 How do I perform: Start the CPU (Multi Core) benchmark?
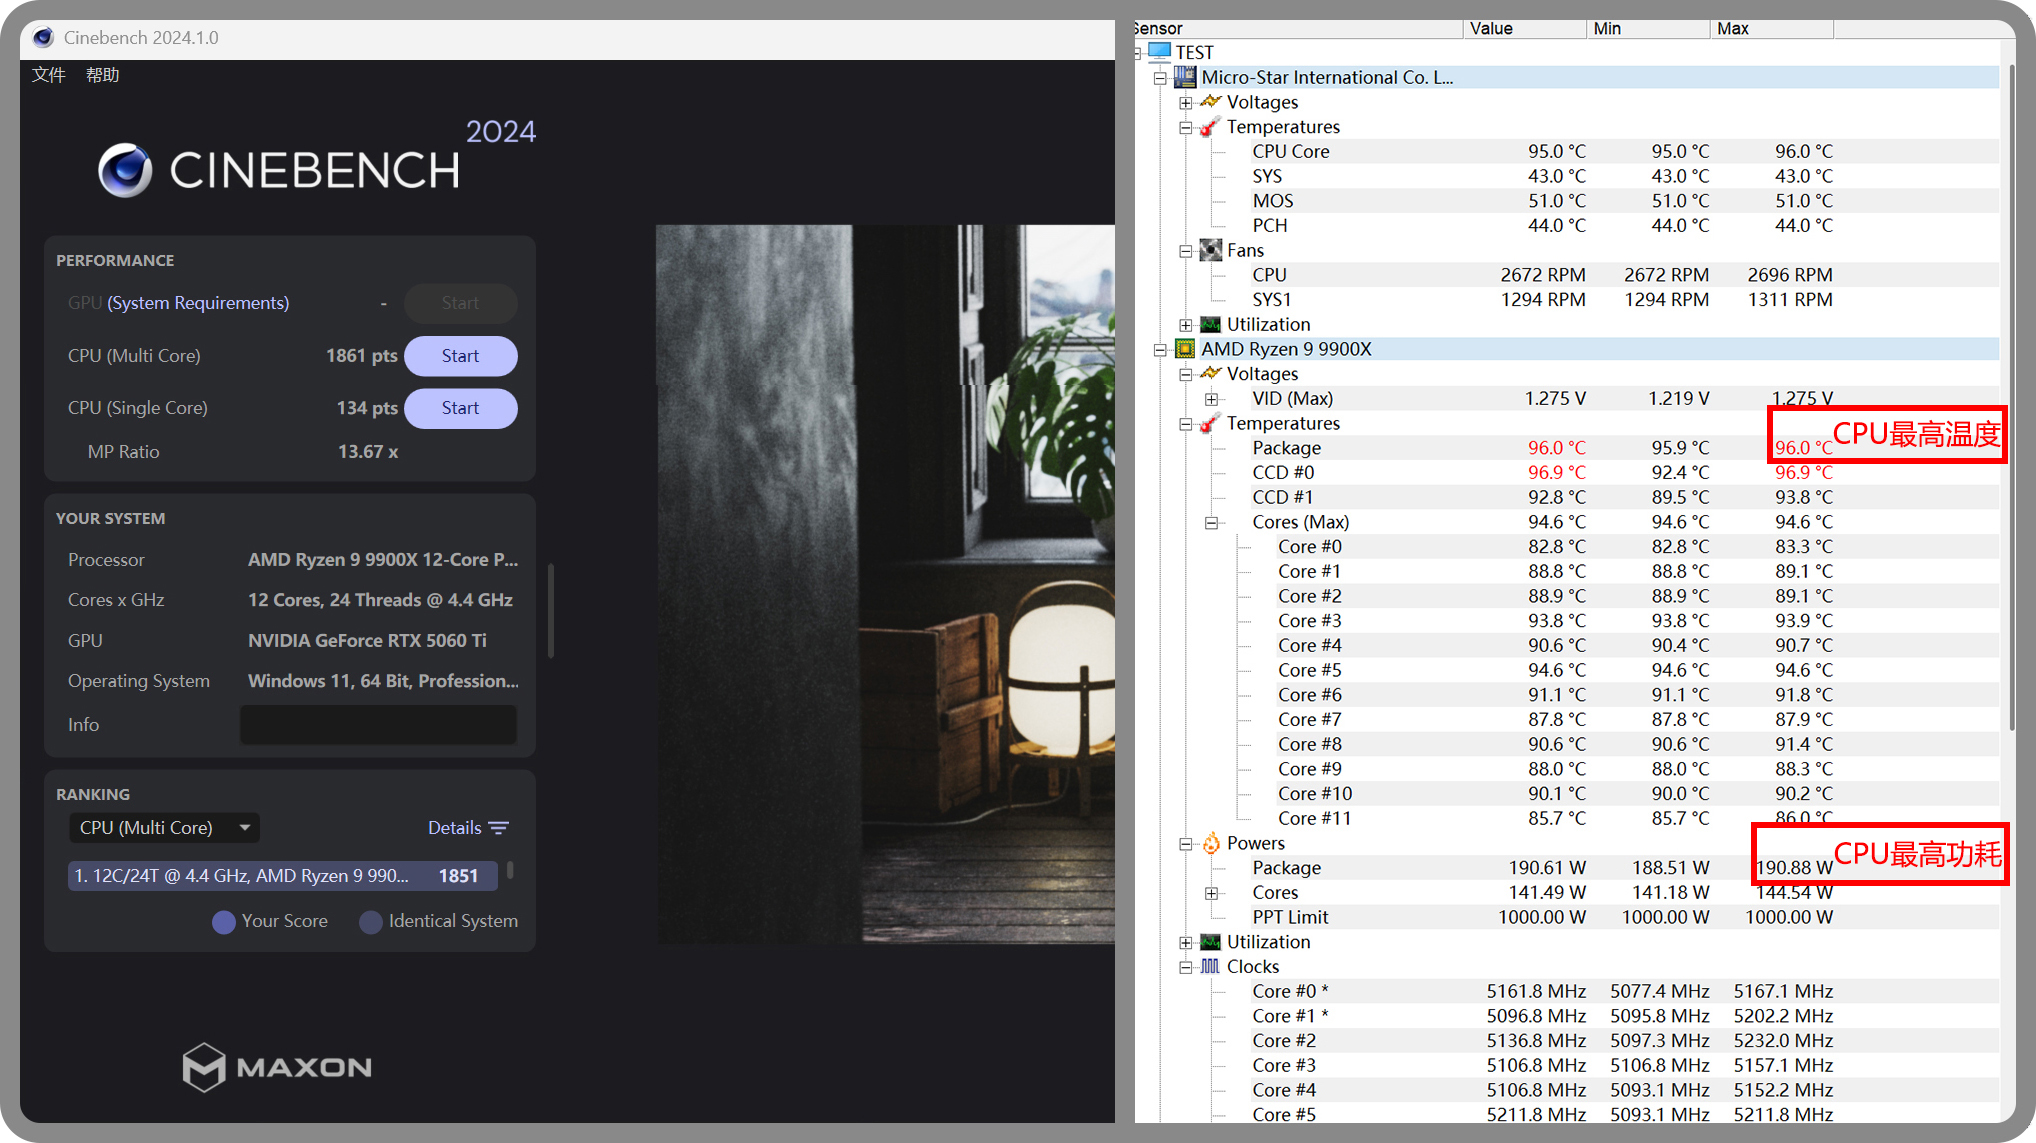(x=460, y=356)
